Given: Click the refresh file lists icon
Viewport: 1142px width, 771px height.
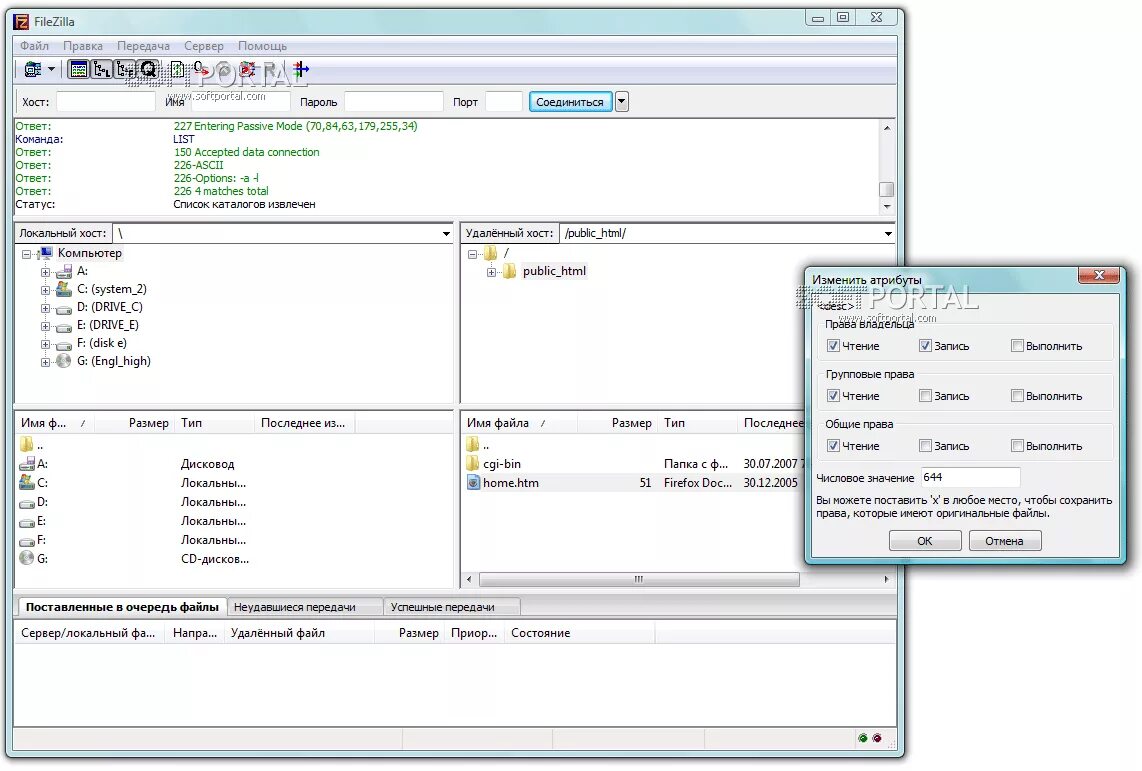Looking at the screenshot, I should pyautogui.click(x=177, y=70).
